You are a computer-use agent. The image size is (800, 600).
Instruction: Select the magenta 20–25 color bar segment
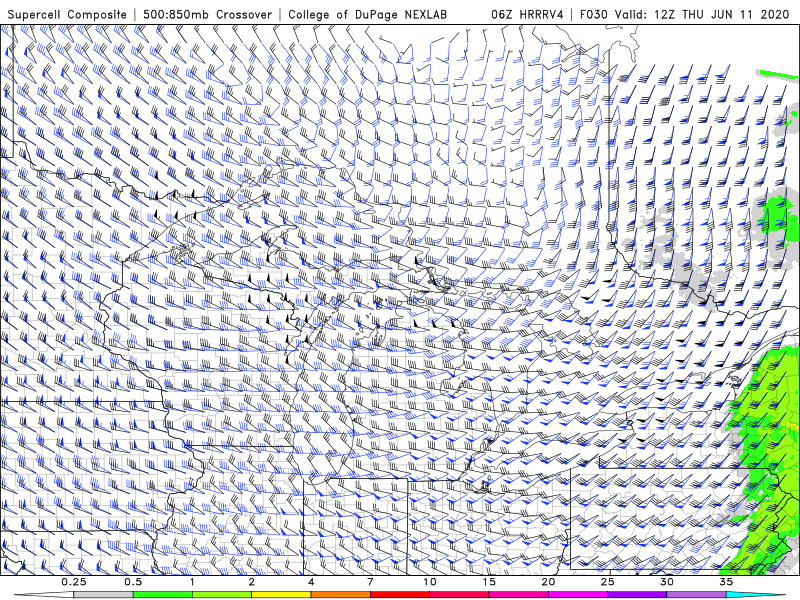pyautogui.click(x=578, y=595)
